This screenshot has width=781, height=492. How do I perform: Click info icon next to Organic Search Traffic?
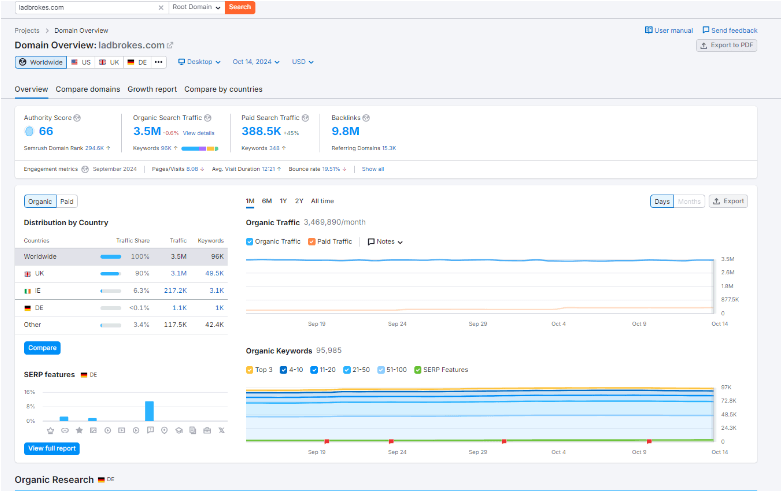208,118
